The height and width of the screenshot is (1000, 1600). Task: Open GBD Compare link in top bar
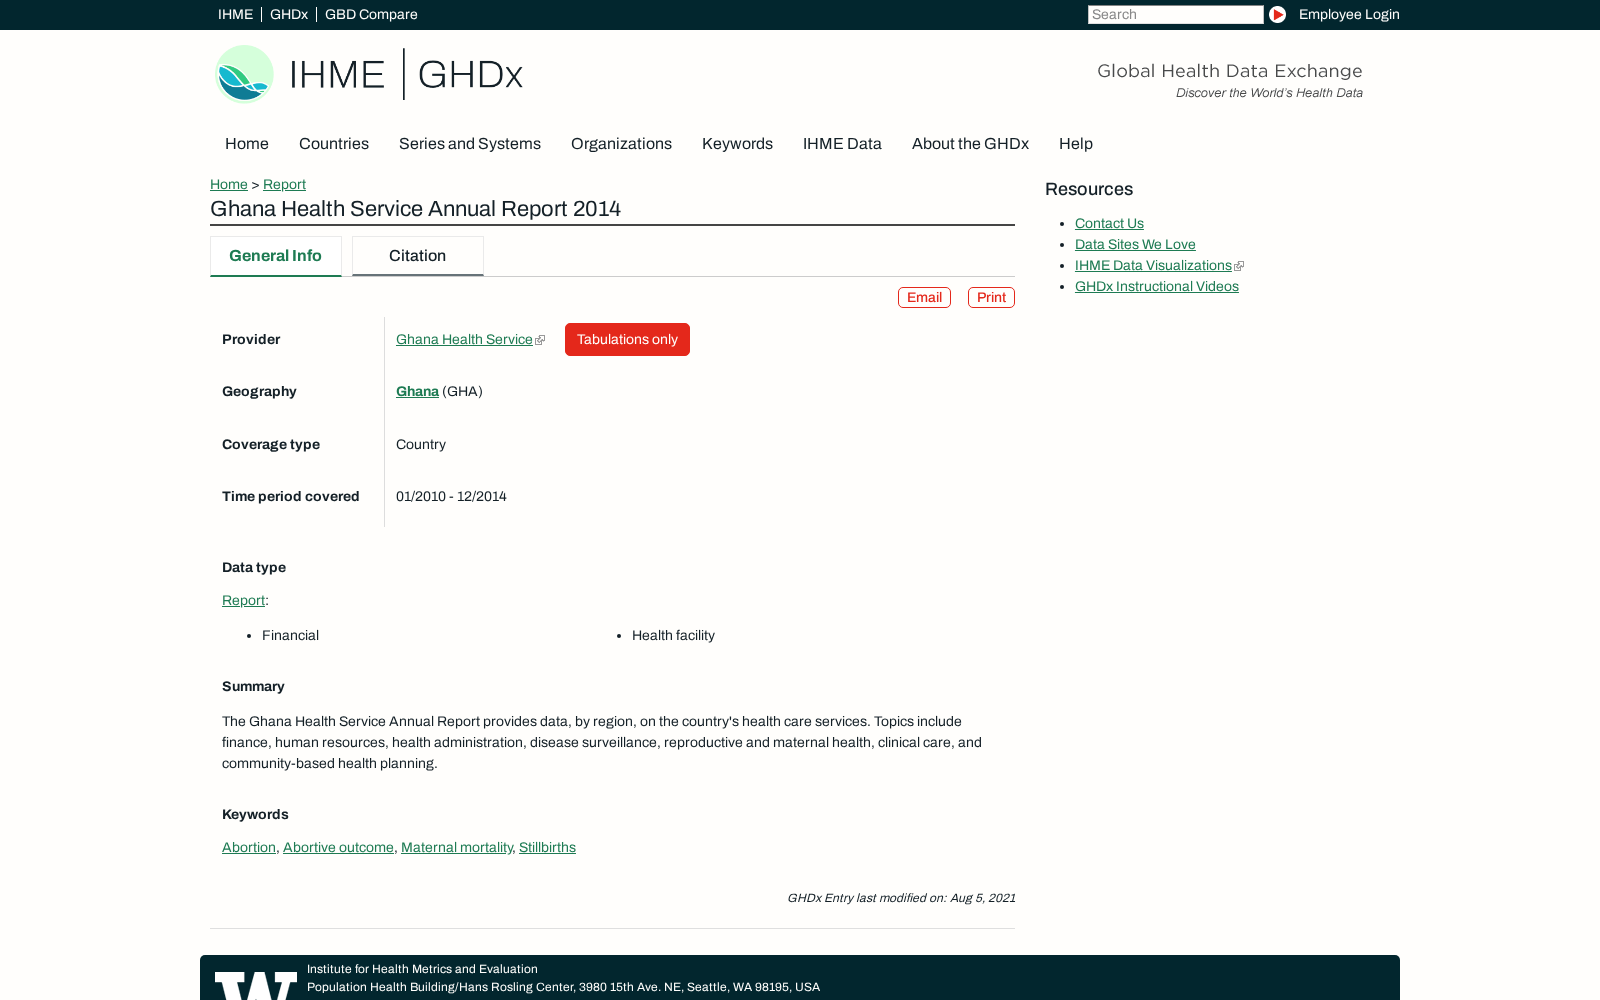coord(371,14)
